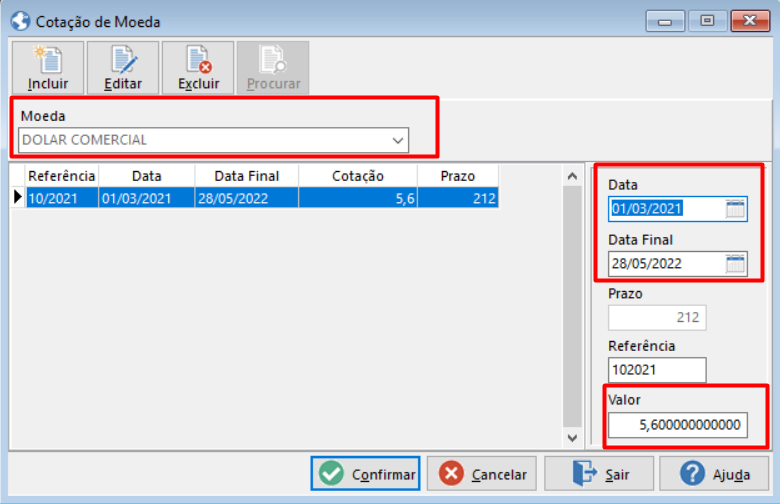Exit the window with Sair button
This screenshot has width=780, height=504.
tap(599, 474)
